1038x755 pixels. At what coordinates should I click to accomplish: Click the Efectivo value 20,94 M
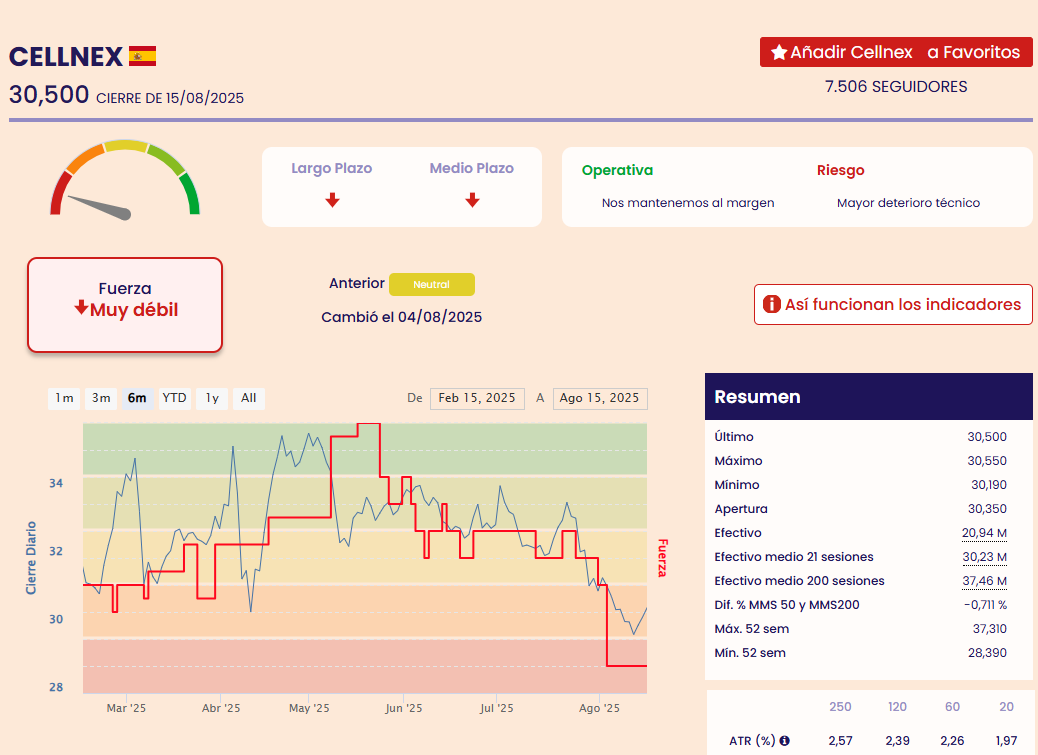[x=984, y=533]
